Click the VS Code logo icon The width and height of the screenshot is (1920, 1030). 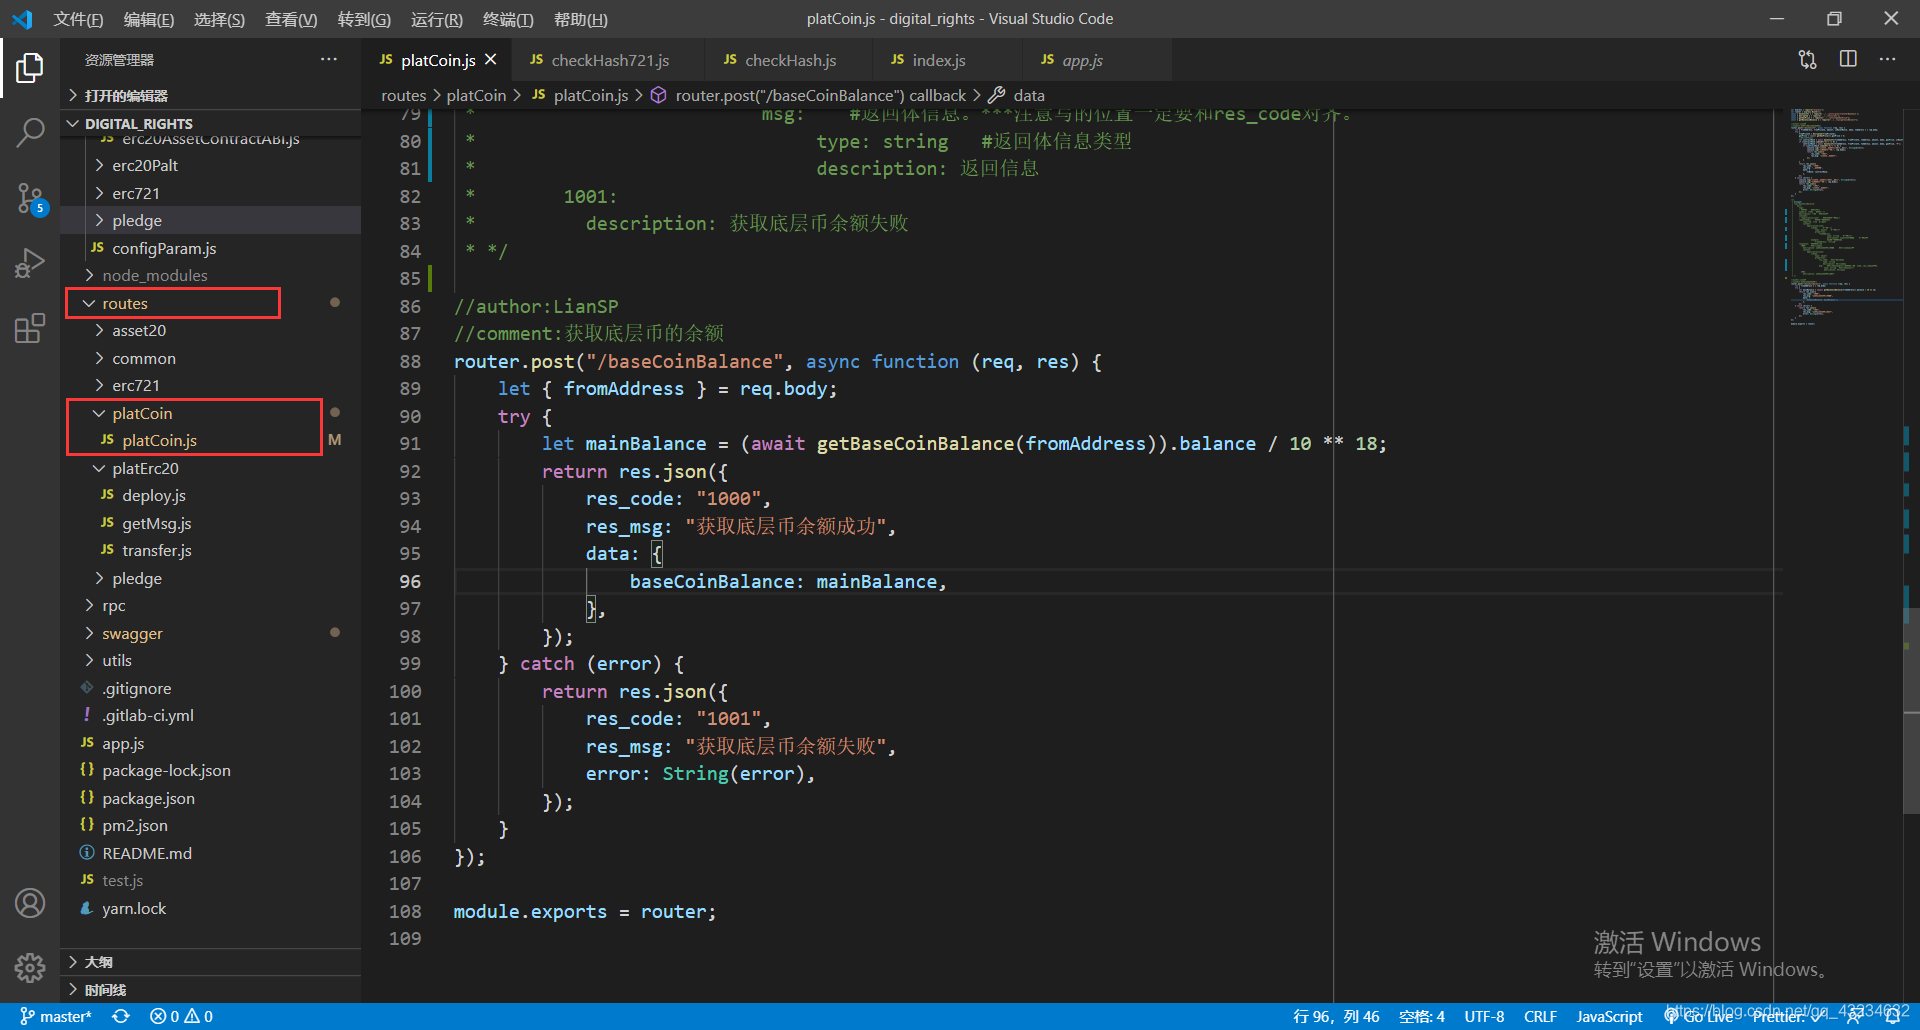(x=22, y=19)
